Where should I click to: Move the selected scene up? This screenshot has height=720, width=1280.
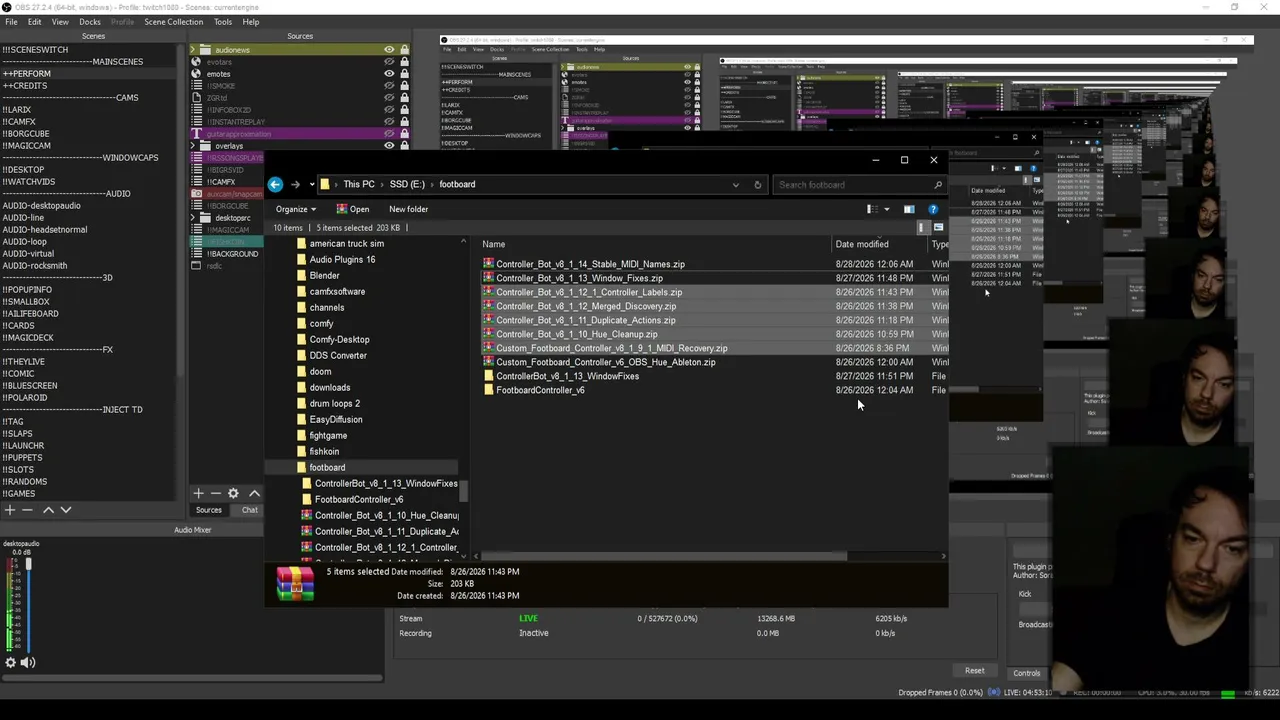[48, 510]
